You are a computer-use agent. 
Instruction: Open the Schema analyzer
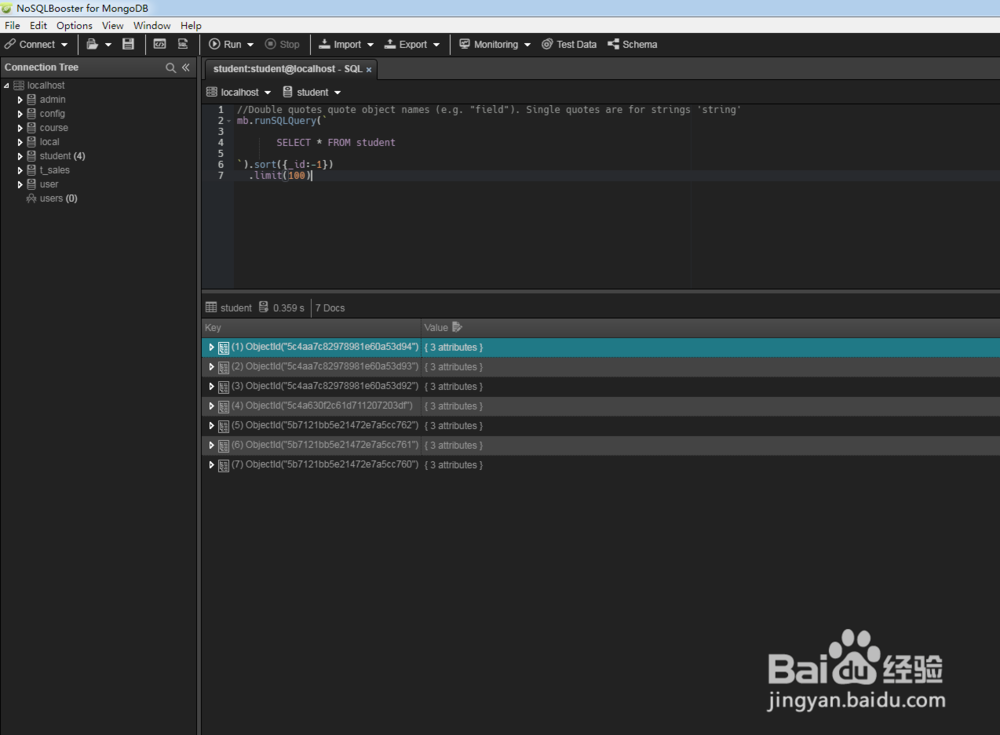(x=632, y=45)
